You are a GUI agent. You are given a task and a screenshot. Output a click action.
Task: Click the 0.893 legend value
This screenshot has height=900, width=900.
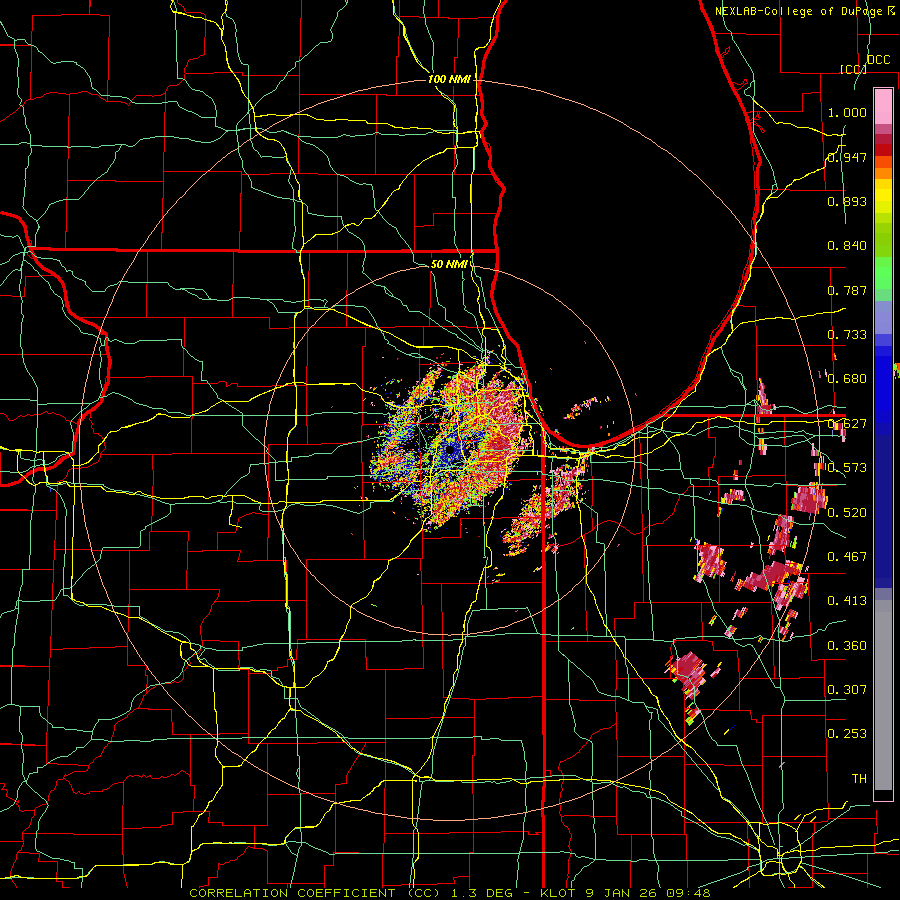click(847, 201)
